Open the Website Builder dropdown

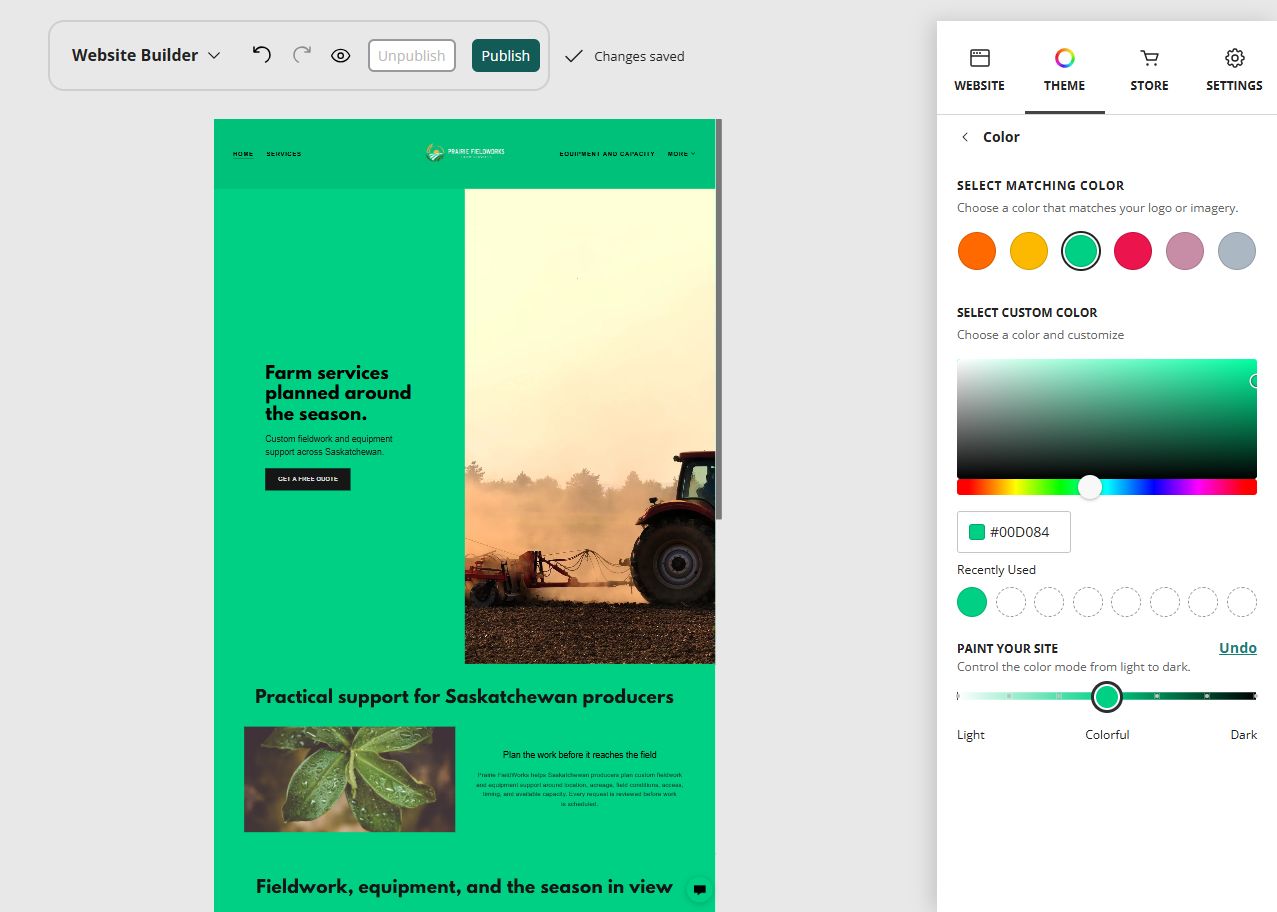coord(146,55)
